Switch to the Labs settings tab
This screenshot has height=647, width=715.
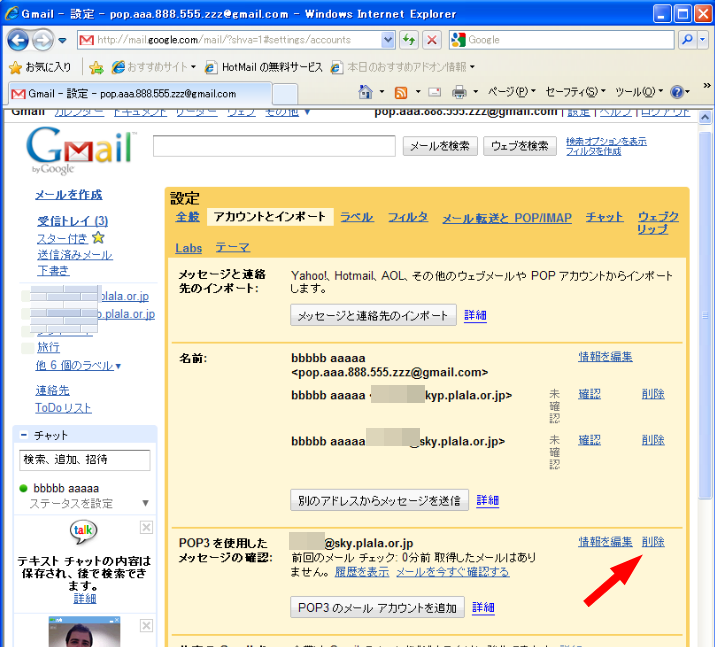coord(188,248)
